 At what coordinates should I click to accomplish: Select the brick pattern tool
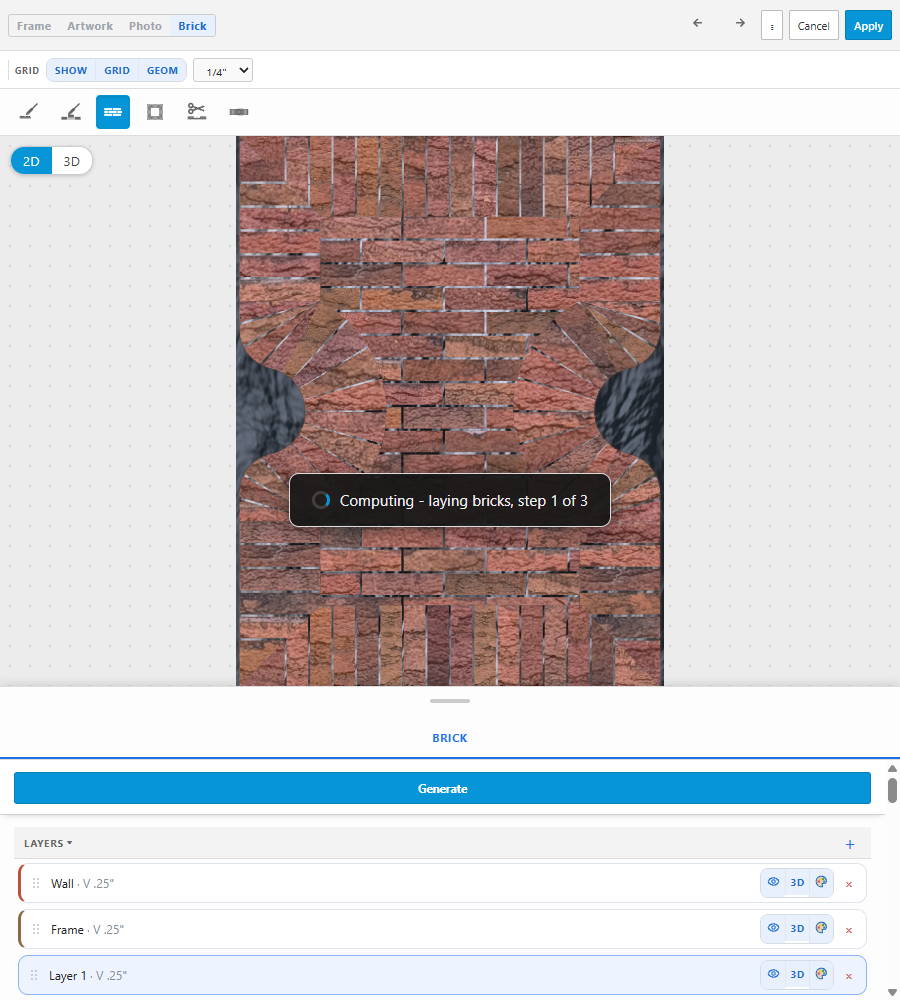(113, 112)
